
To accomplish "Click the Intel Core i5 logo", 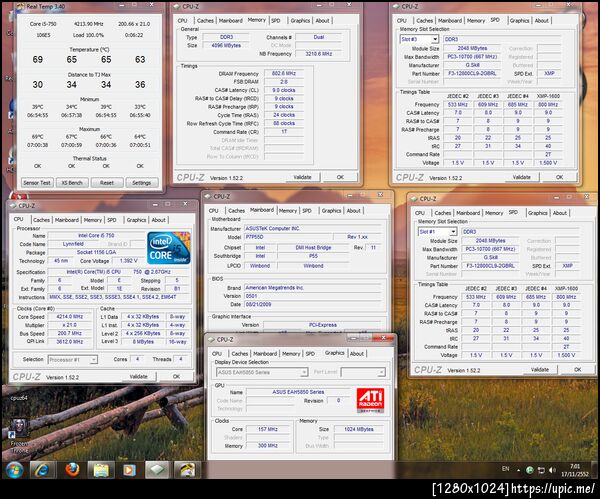I will click(x=169, y=248).
